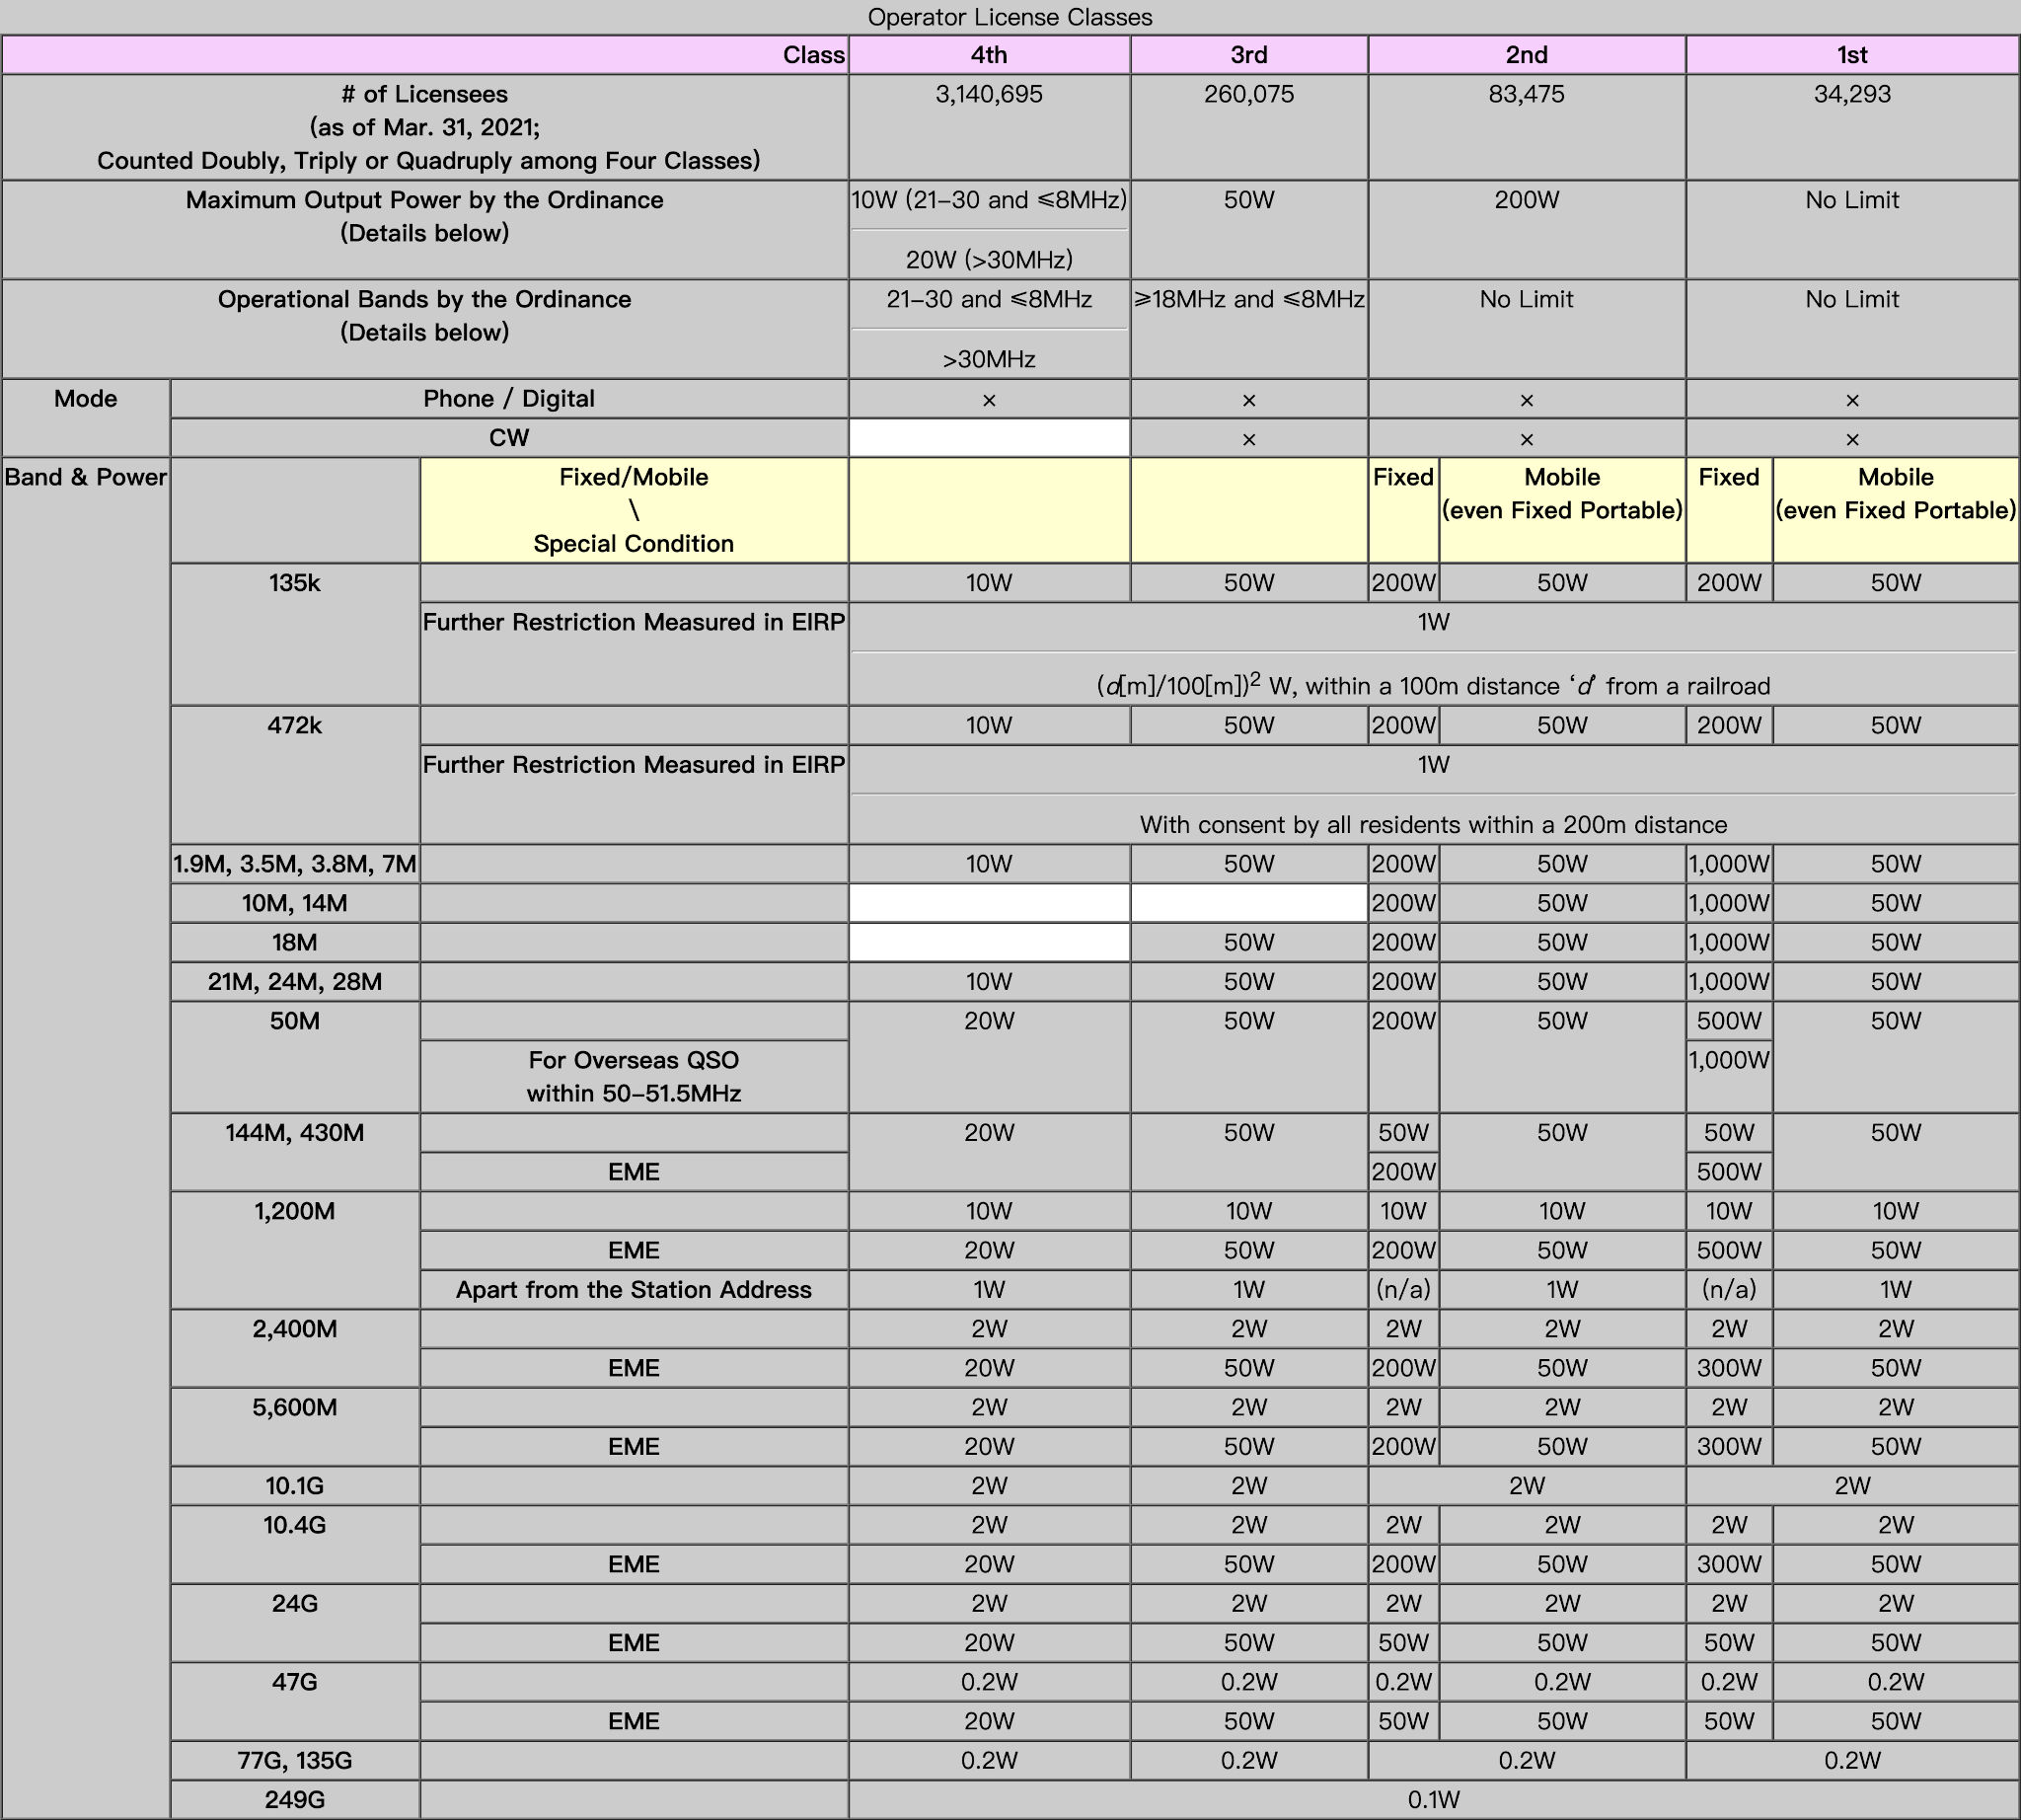Click '2W' 1st class cell in 10.1G row

[1852, 1485]
